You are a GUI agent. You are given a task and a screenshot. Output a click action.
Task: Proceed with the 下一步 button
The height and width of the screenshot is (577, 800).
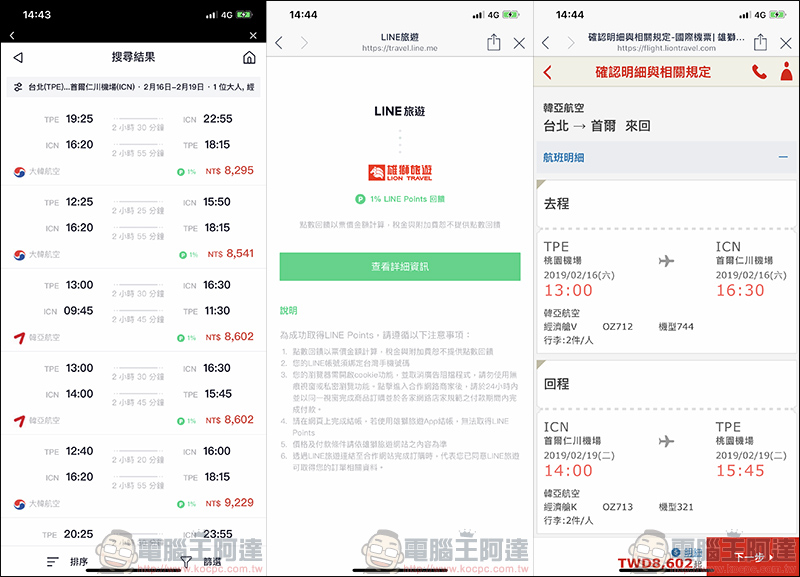tap(753, 557)
